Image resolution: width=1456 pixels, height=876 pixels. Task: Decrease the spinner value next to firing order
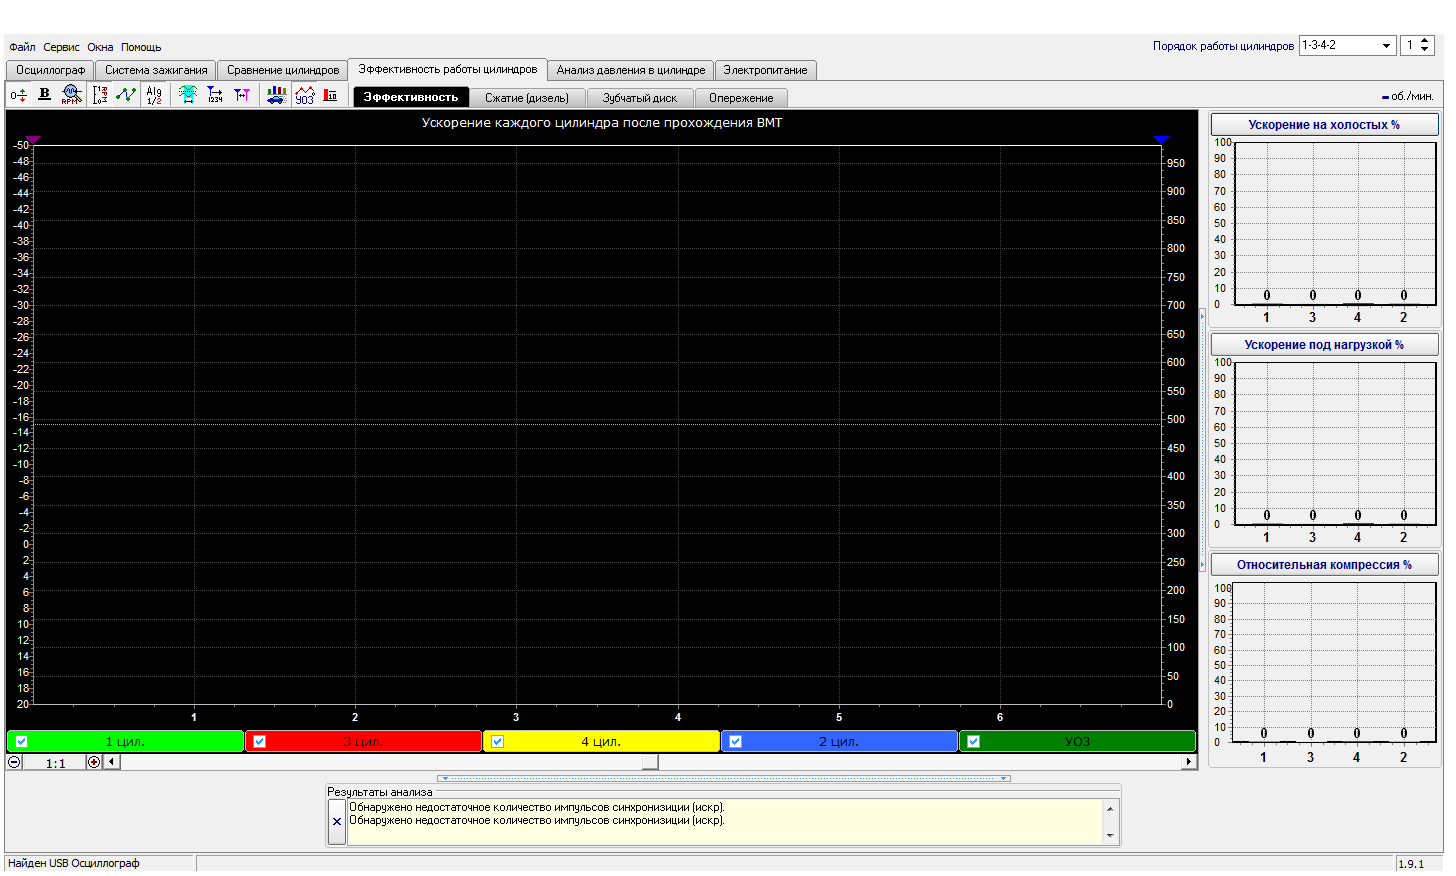(1425, 50)
